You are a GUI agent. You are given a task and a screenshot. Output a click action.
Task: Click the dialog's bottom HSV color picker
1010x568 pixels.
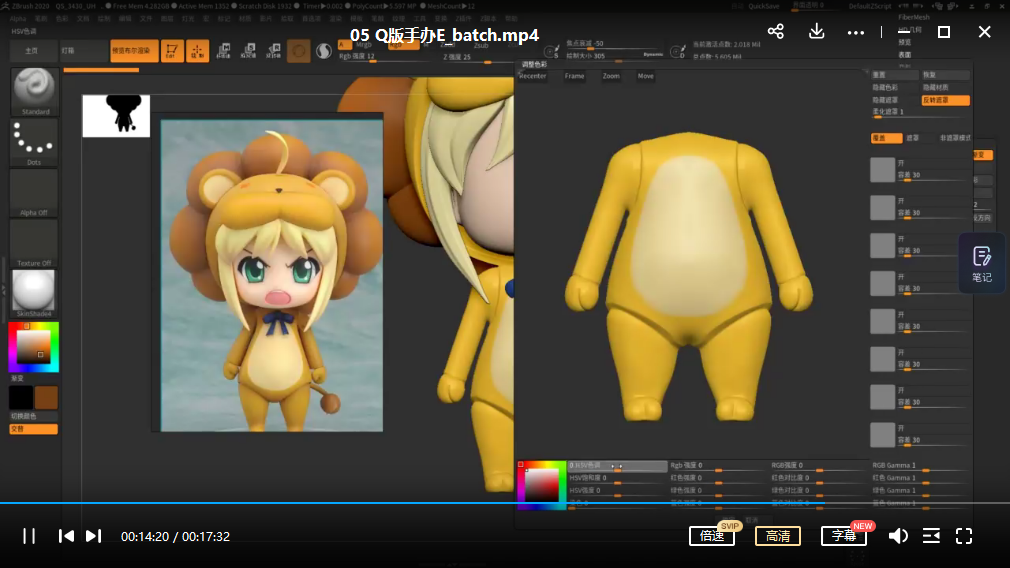click(x=542, y=485)
